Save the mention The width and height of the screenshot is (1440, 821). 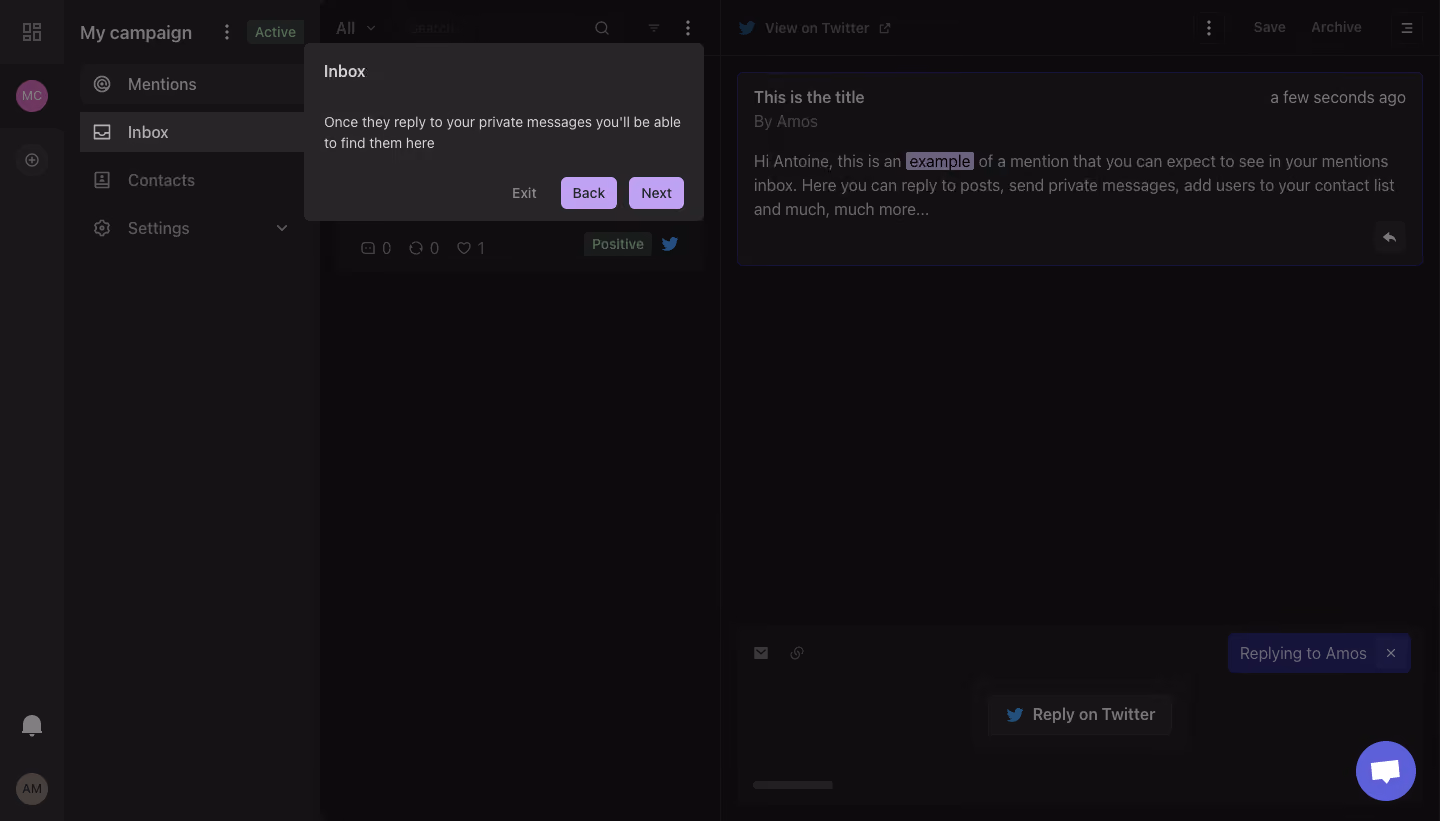pos(1270,27)
